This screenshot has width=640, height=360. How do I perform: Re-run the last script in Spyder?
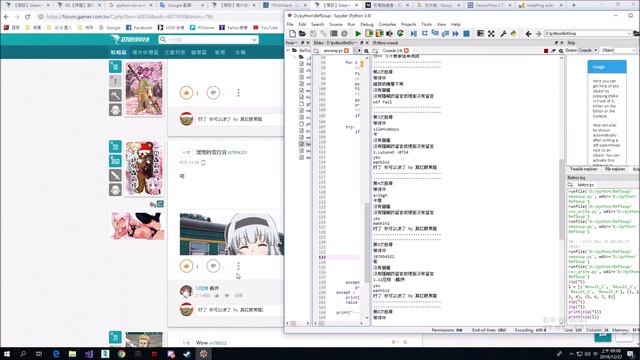pyautogui.click(x=400, y=34)
